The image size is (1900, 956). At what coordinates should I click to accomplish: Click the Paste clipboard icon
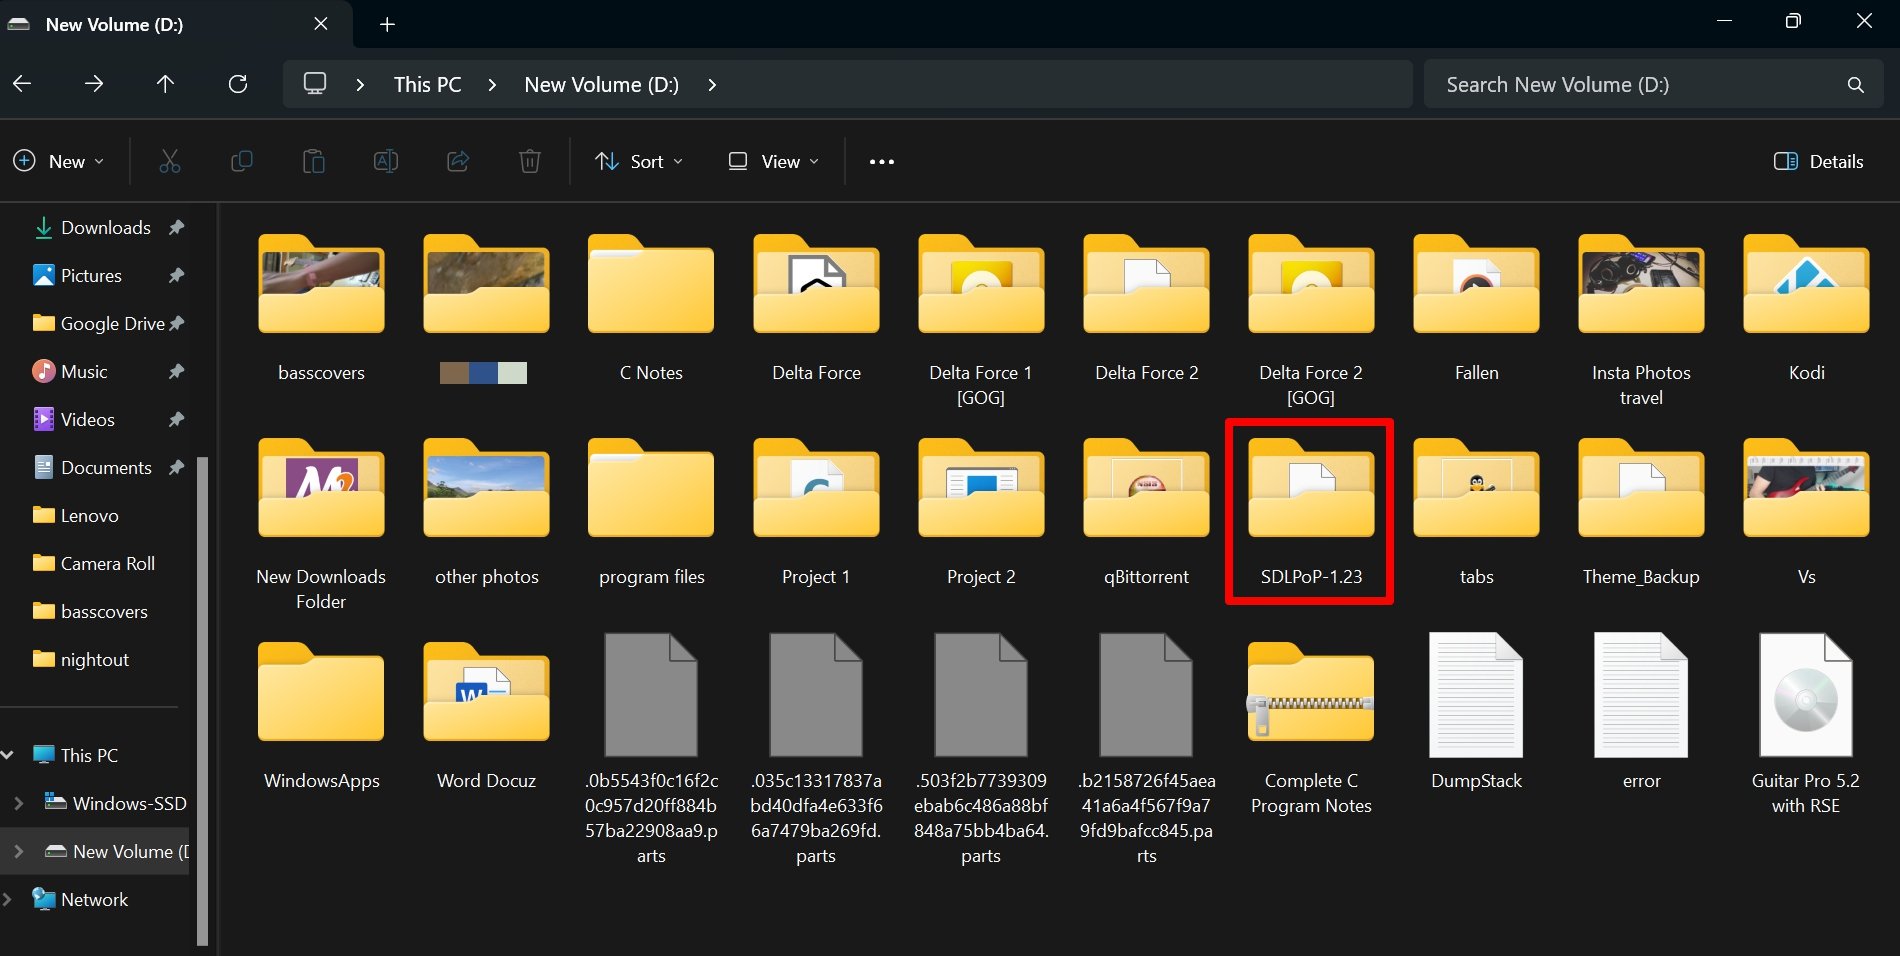(314, 161)
